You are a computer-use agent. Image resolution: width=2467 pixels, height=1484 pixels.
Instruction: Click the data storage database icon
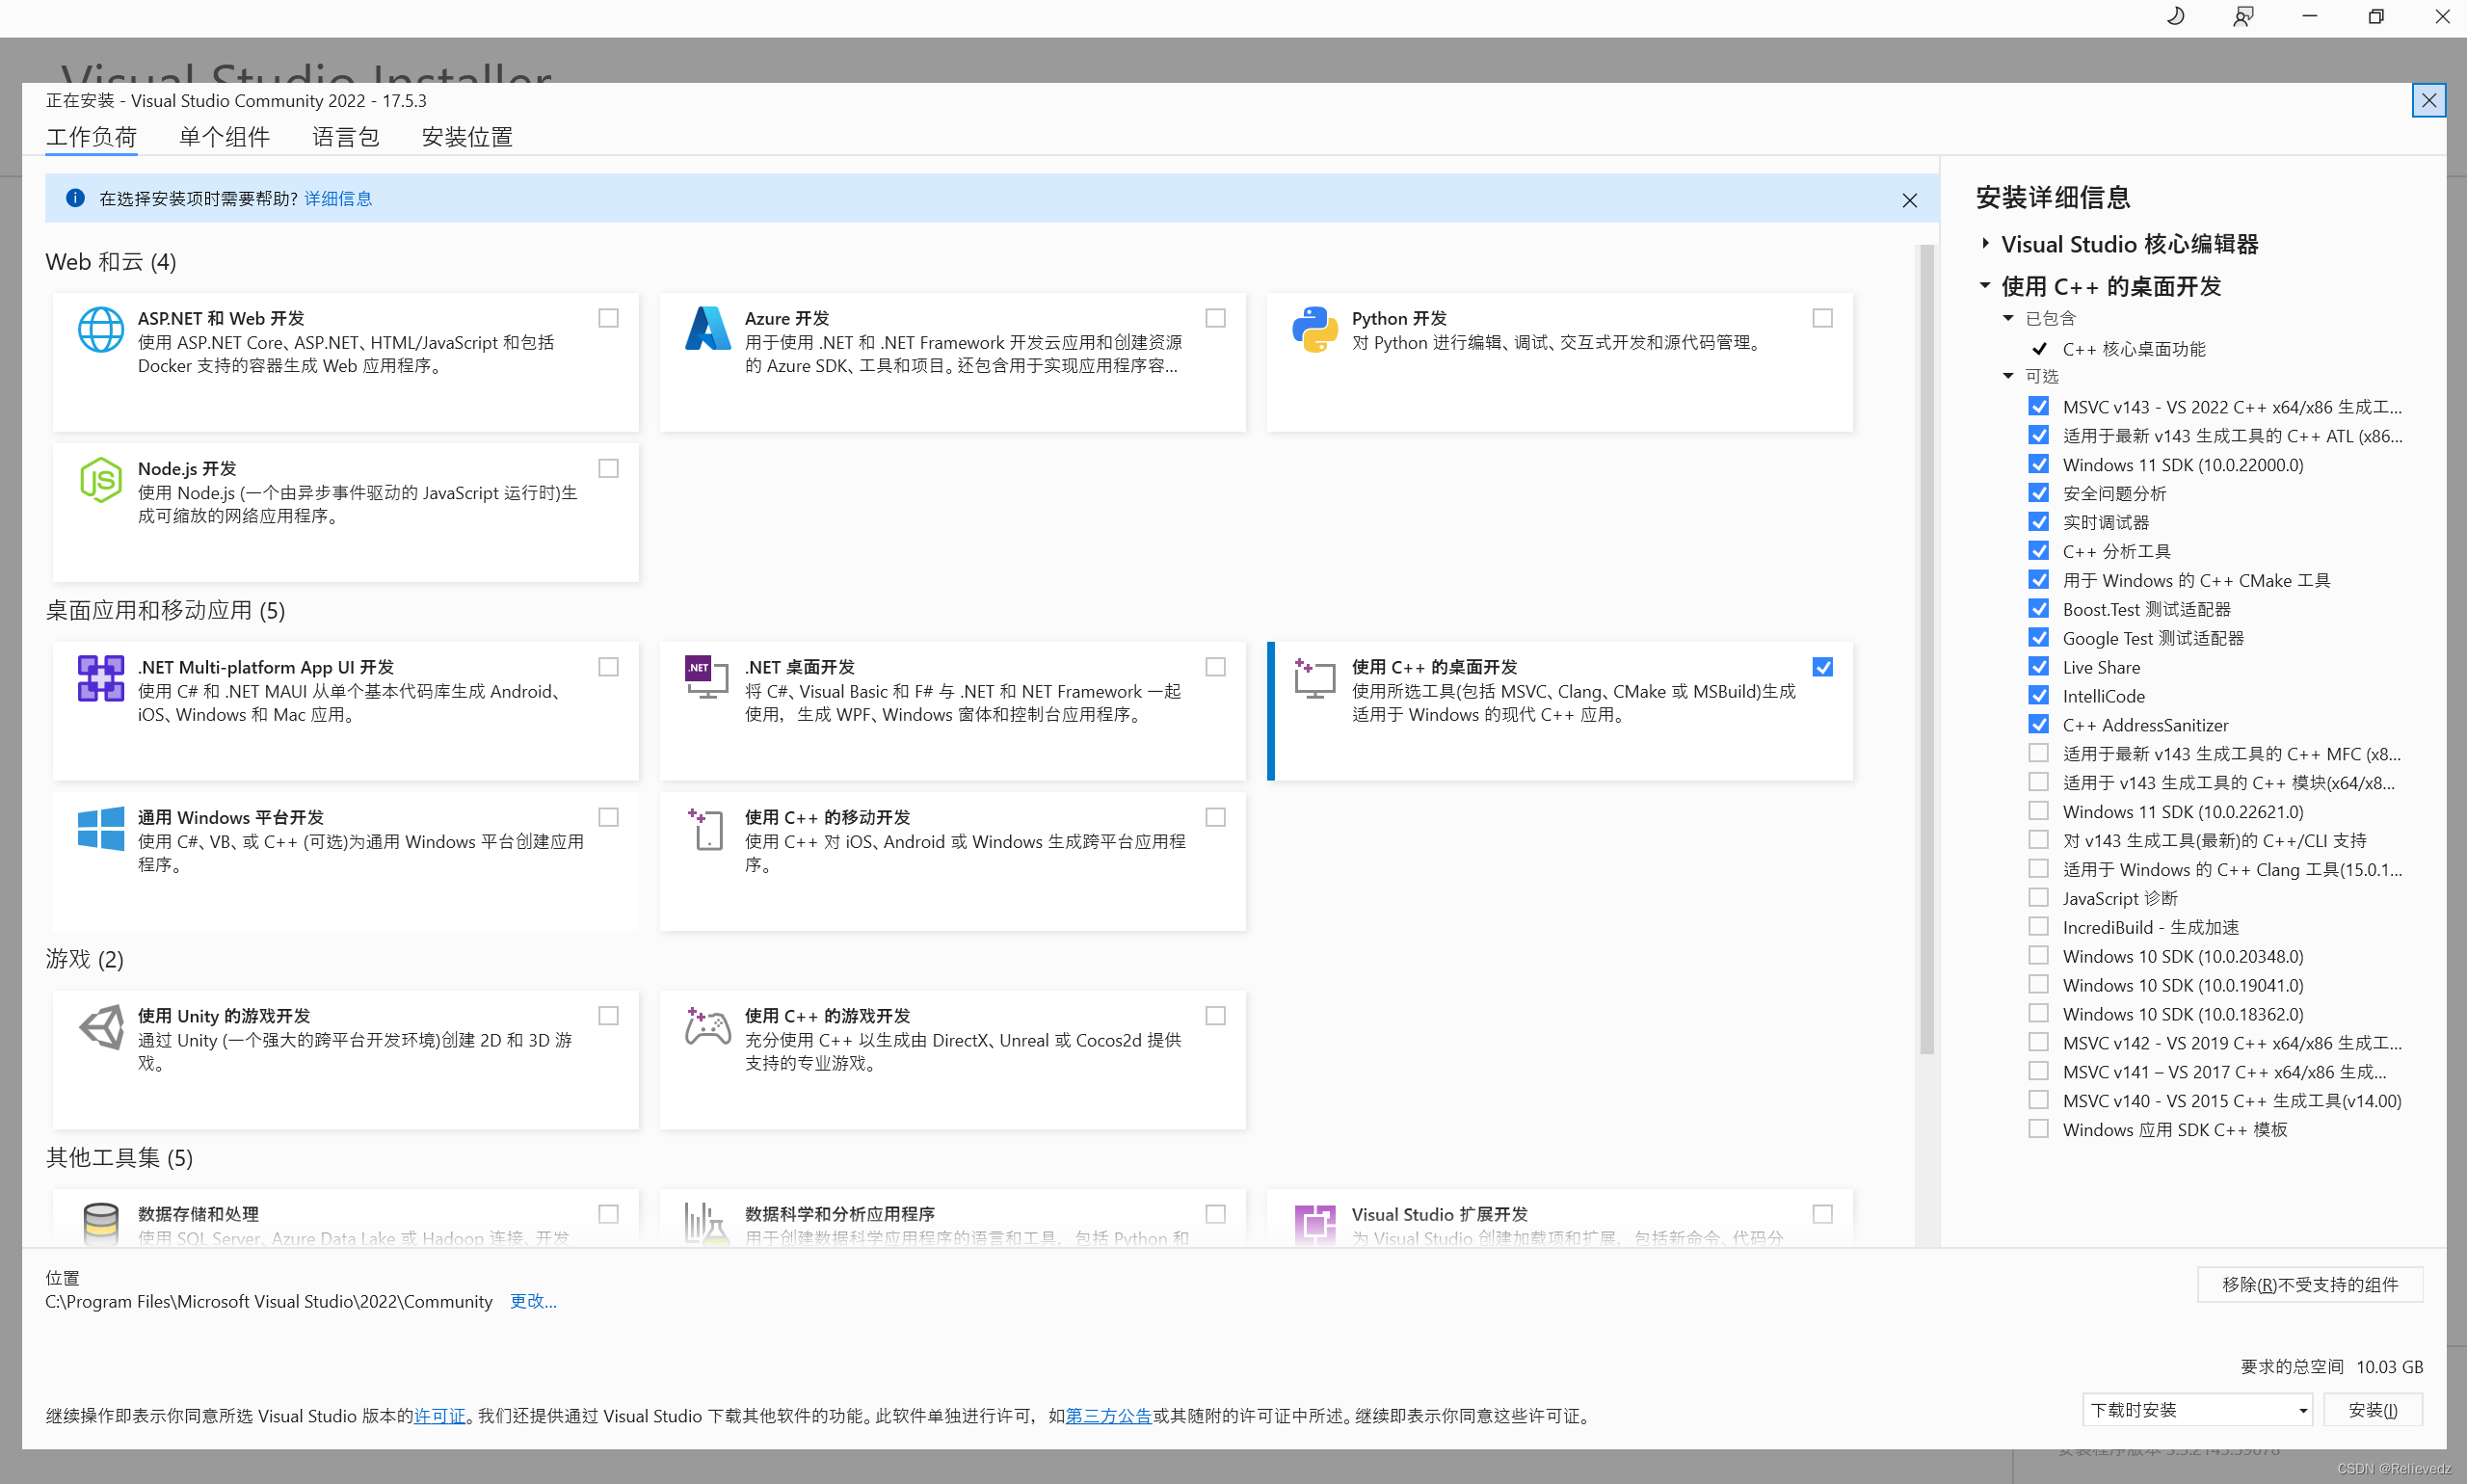coord(101,1223)
